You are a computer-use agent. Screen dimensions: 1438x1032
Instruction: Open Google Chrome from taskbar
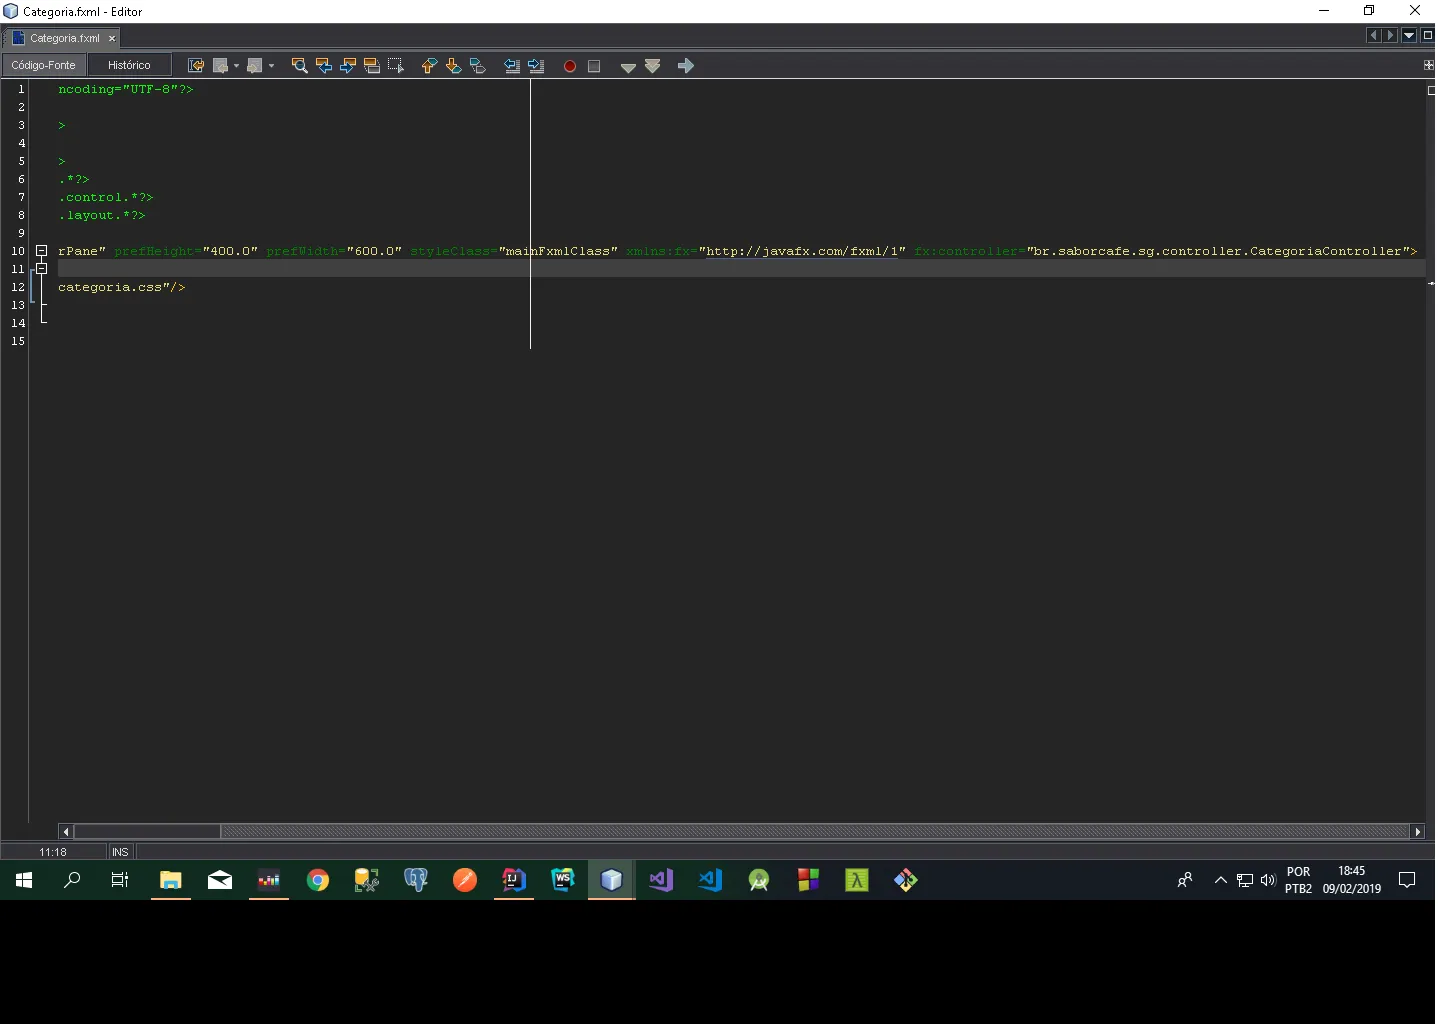[x=318, y=881]
